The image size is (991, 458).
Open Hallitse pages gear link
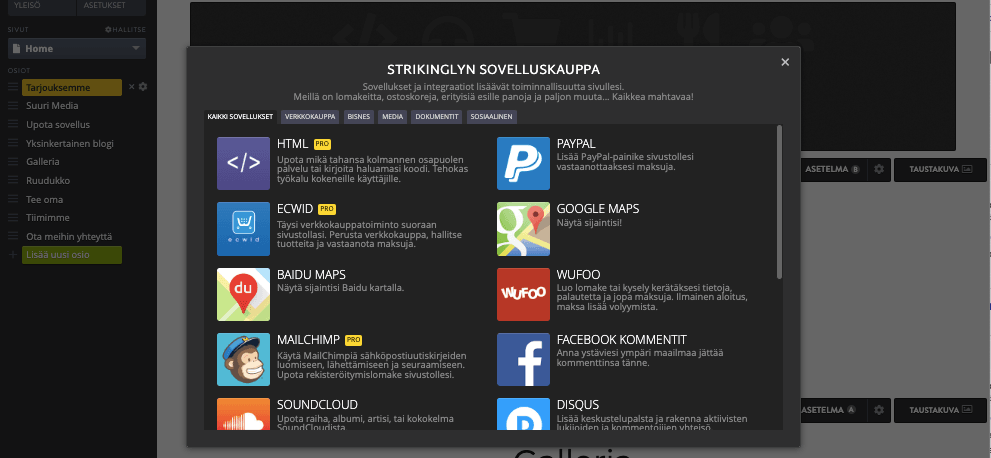(126, 30)
